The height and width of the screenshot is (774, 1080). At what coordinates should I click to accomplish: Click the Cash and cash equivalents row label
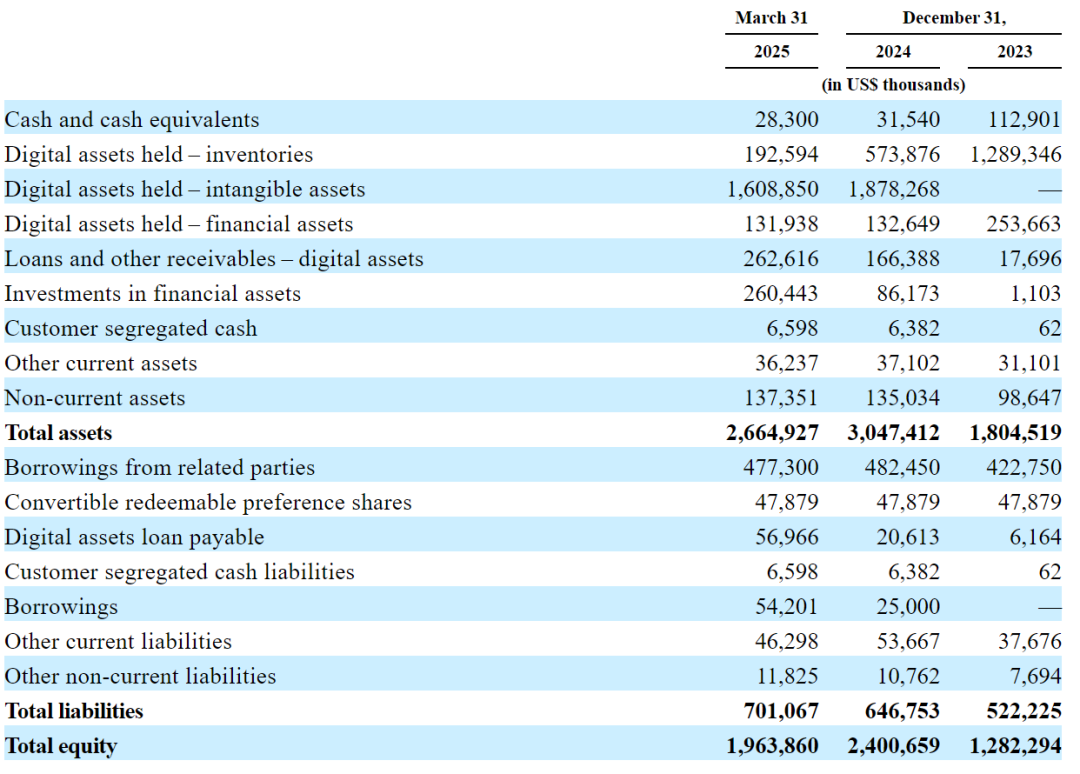tap(132, 120)
